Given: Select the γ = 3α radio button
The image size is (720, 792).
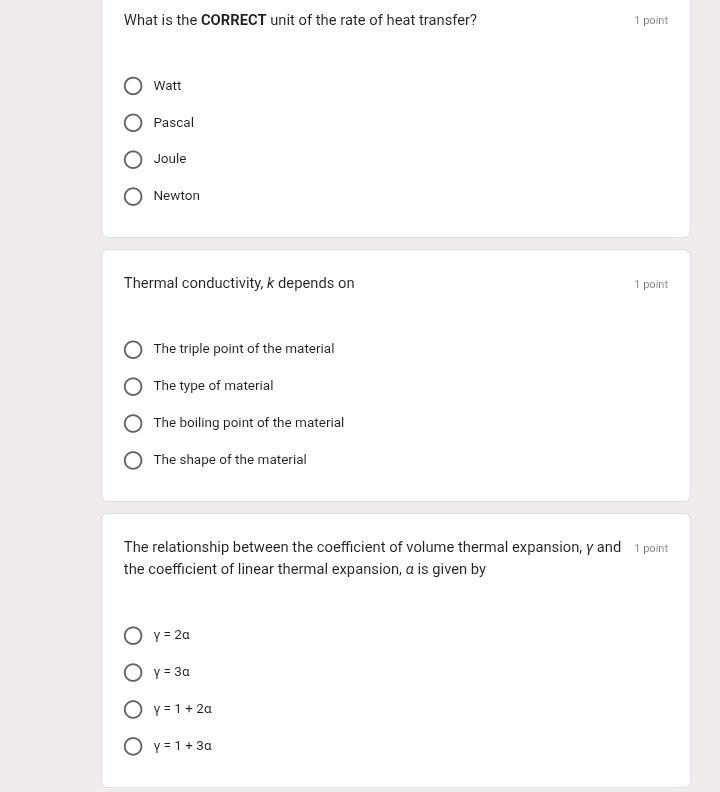Looking at the screenshot, I should [133, 673].
